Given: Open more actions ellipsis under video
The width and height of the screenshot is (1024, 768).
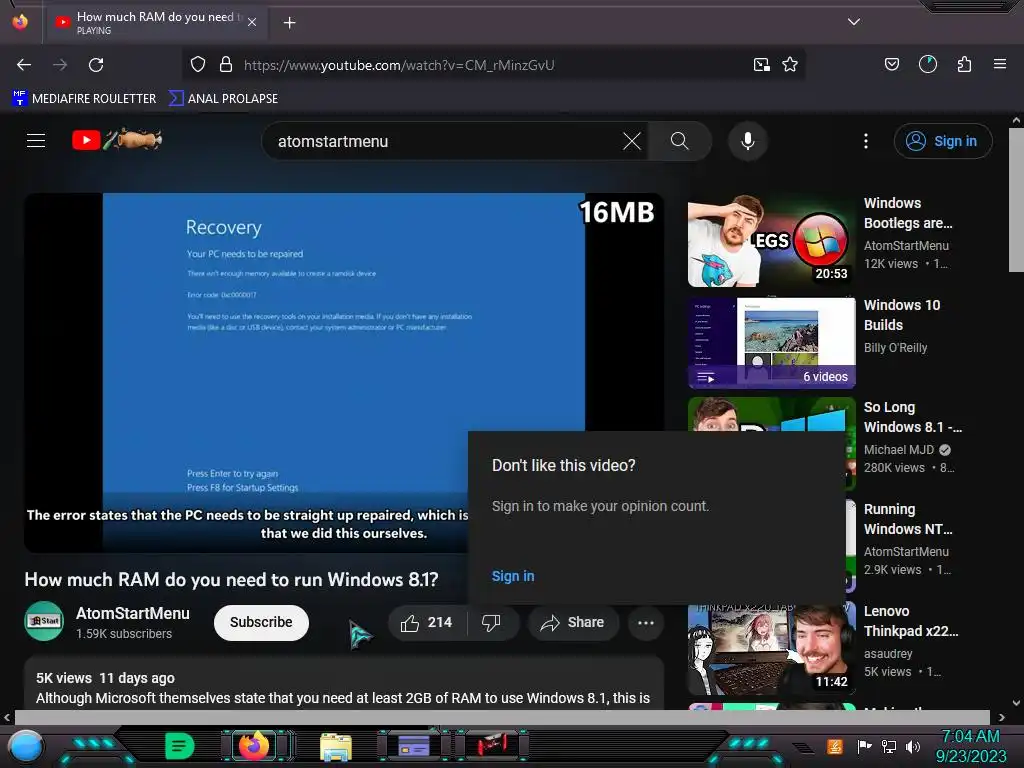Looking at the screenshot, I should (x=646, y=622).
